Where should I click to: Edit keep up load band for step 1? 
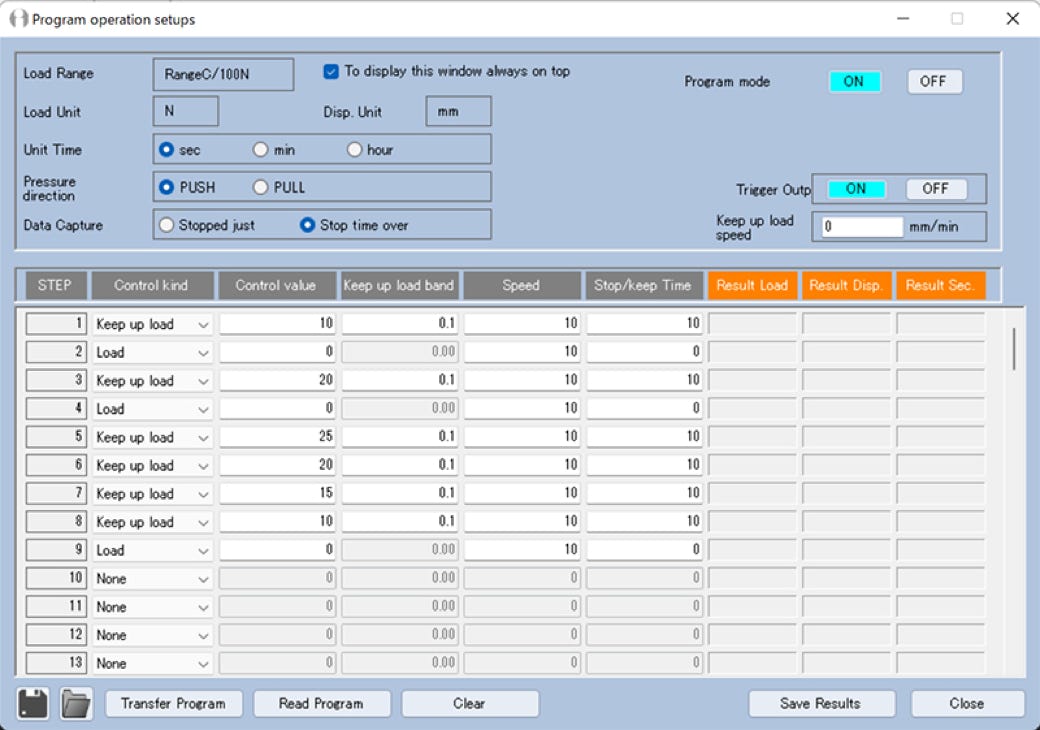pos(400,324)
